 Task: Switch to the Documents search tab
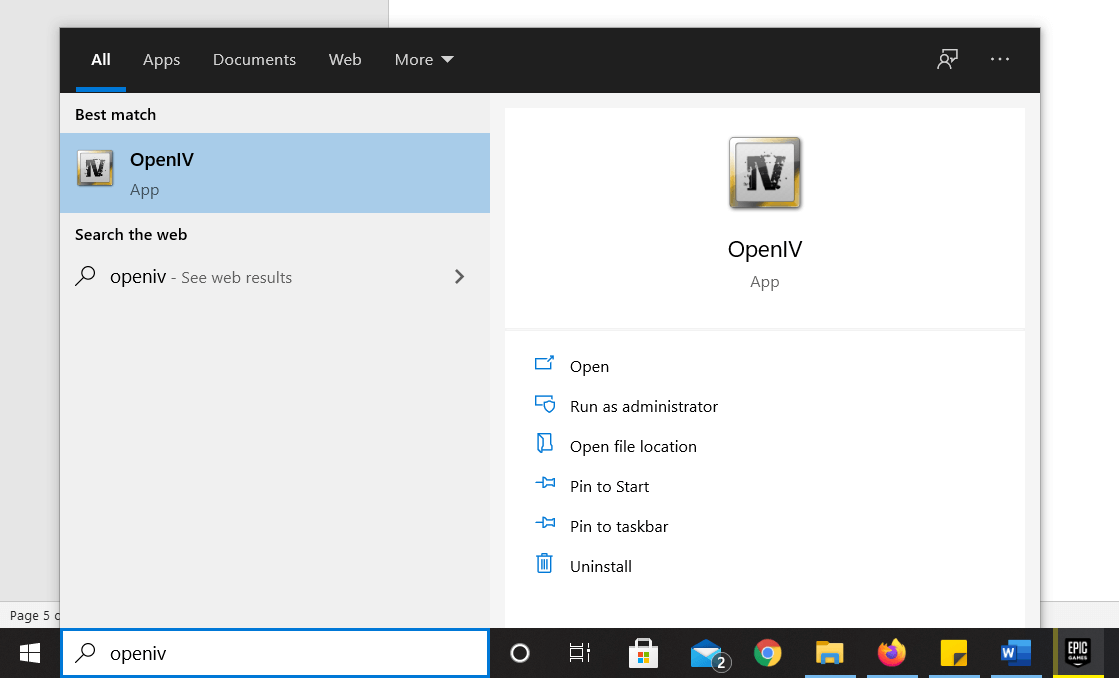coord(254,59)
